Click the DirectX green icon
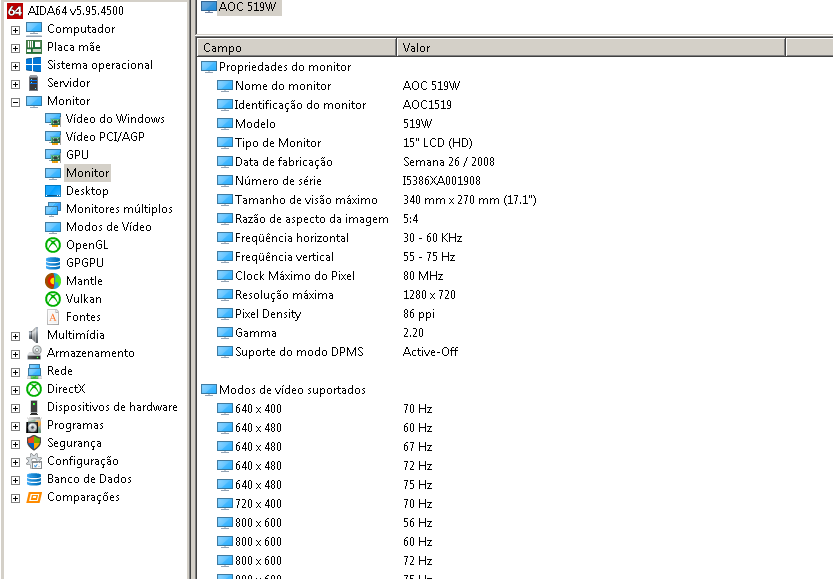Image resolution: width=833 pixels, height=579 pixels. [x=34, y=389]
